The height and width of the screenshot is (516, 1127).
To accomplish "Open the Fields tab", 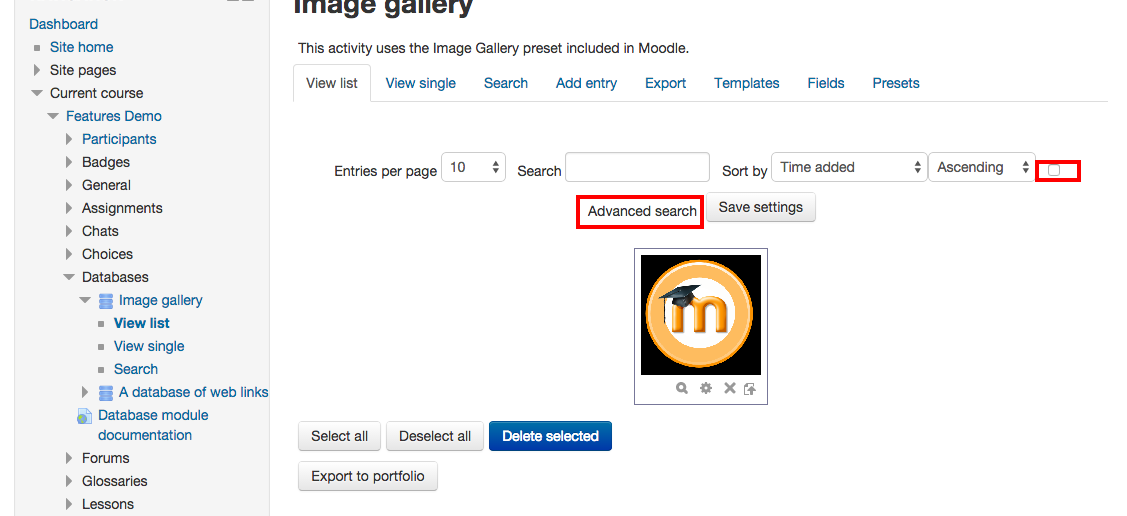I will coord(825,83).
